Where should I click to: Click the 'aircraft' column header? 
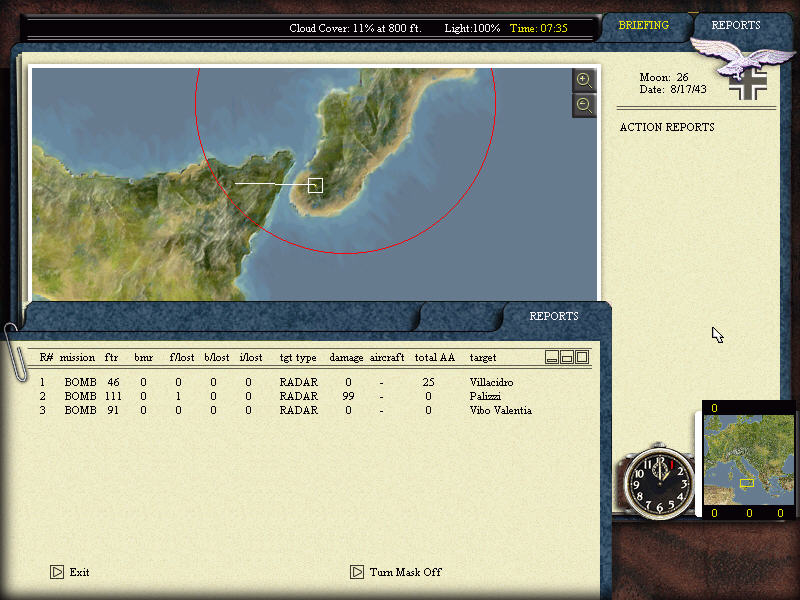click(387, 357)
